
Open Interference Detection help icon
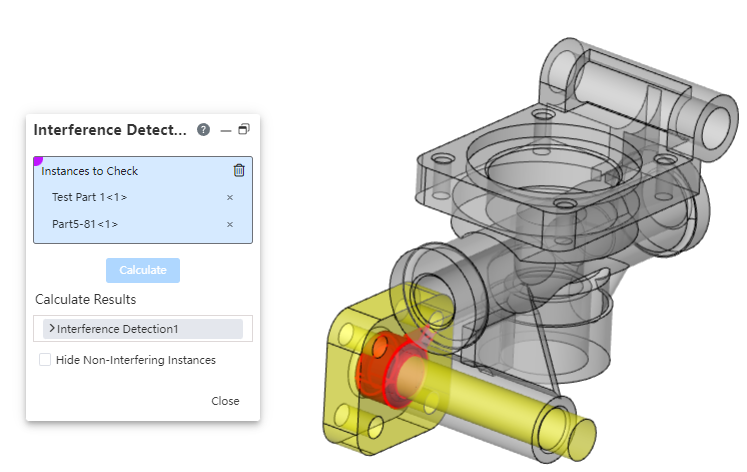204,130
